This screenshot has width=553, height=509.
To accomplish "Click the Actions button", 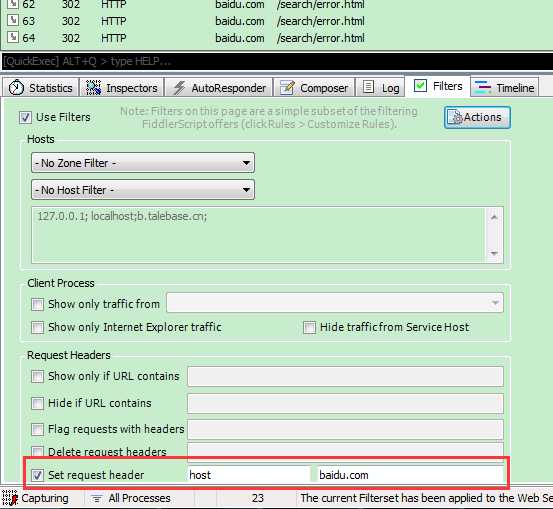I will pyautogui.click(x=477, y=117).
